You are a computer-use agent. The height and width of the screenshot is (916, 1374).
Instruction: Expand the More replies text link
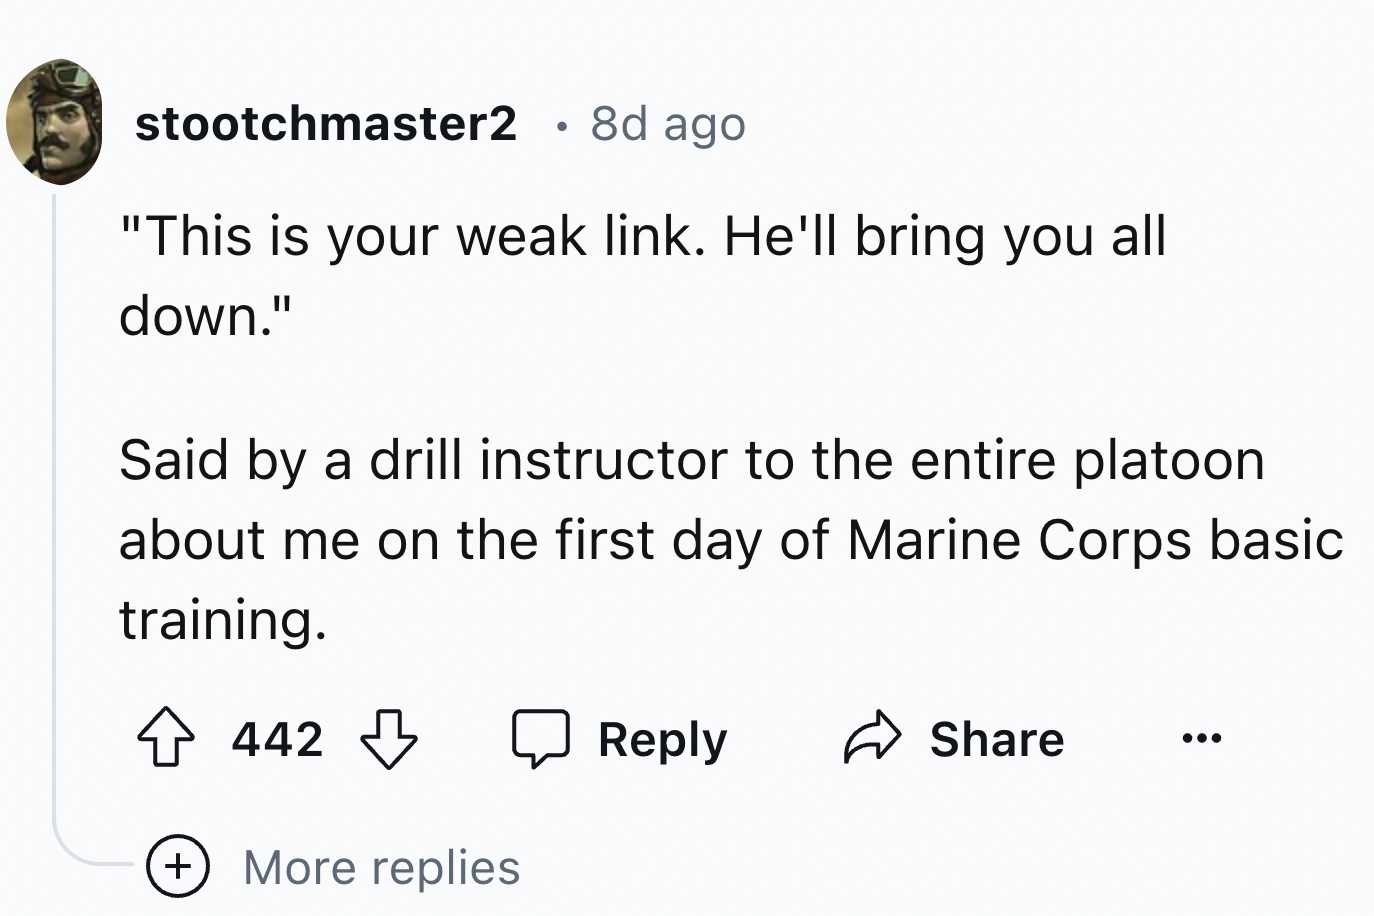tap(381, 867)
